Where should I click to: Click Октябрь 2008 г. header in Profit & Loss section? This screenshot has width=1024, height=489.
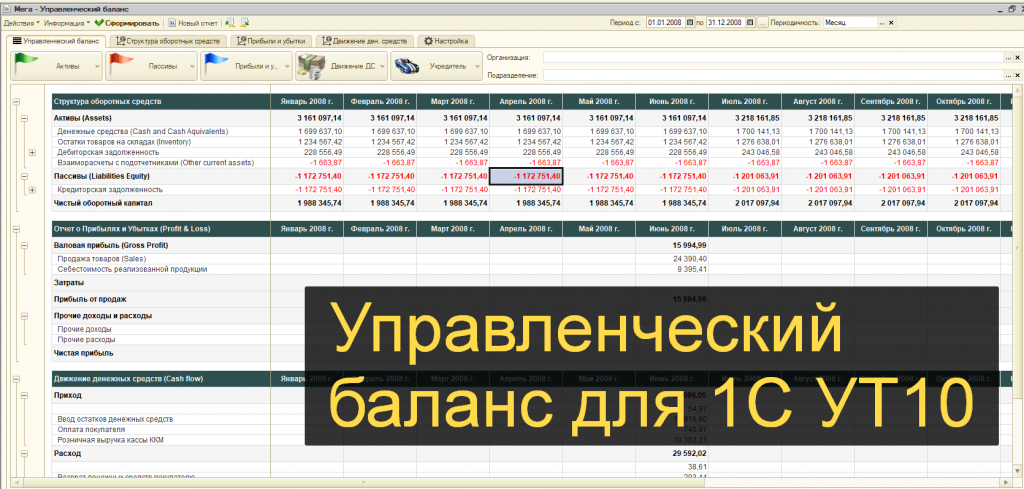pyautogui.click(x=964, y=229)
